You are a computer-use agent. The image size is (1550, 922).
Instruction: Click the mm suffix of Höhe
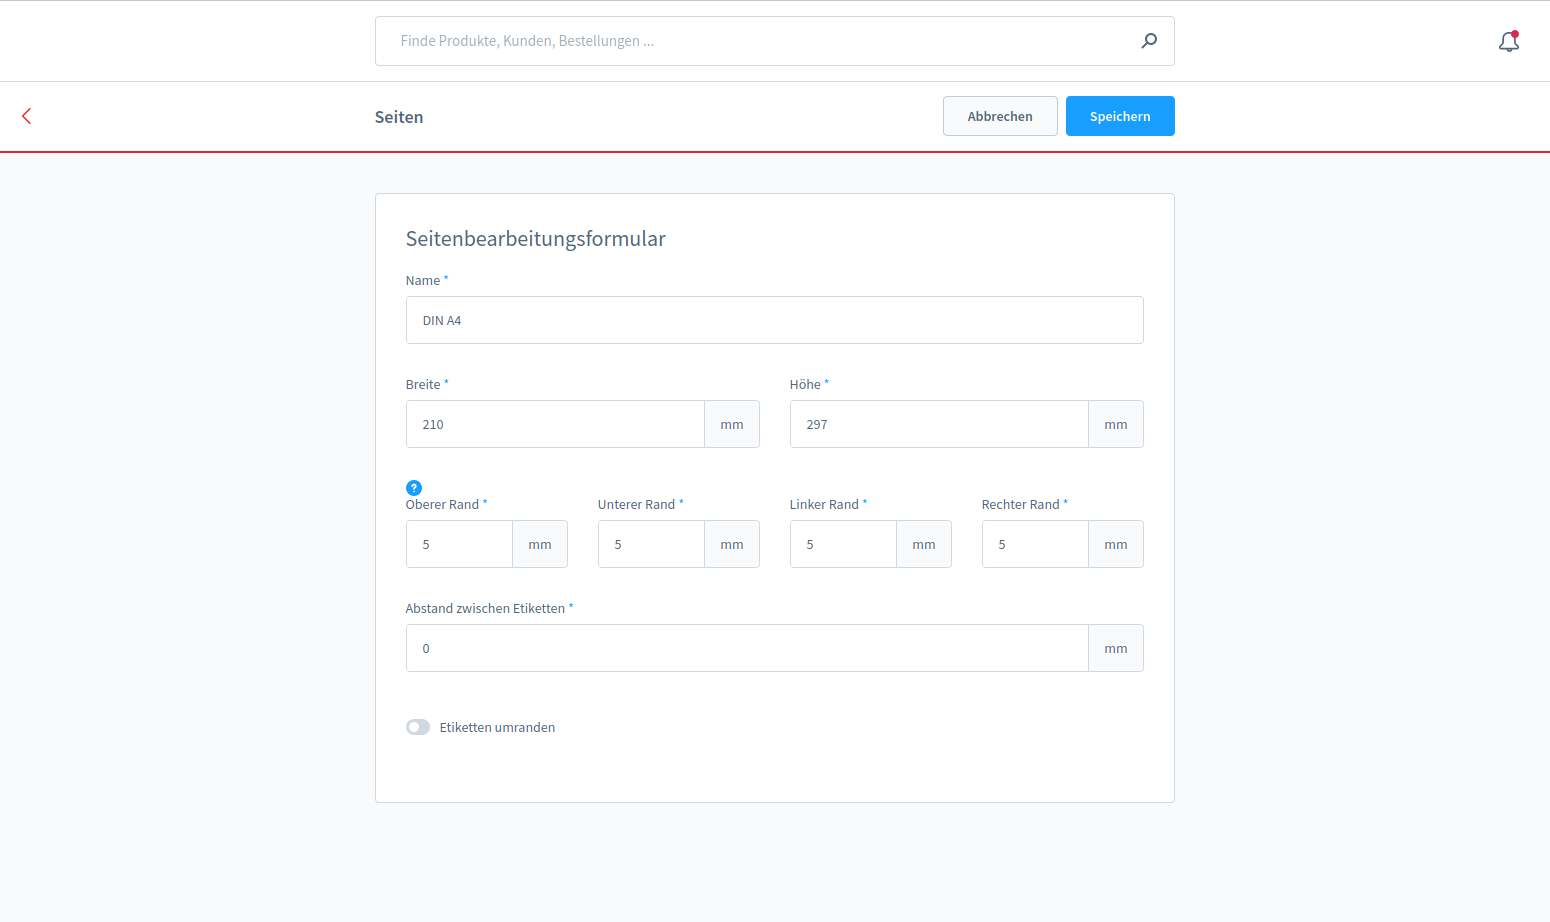[1116, 424]
